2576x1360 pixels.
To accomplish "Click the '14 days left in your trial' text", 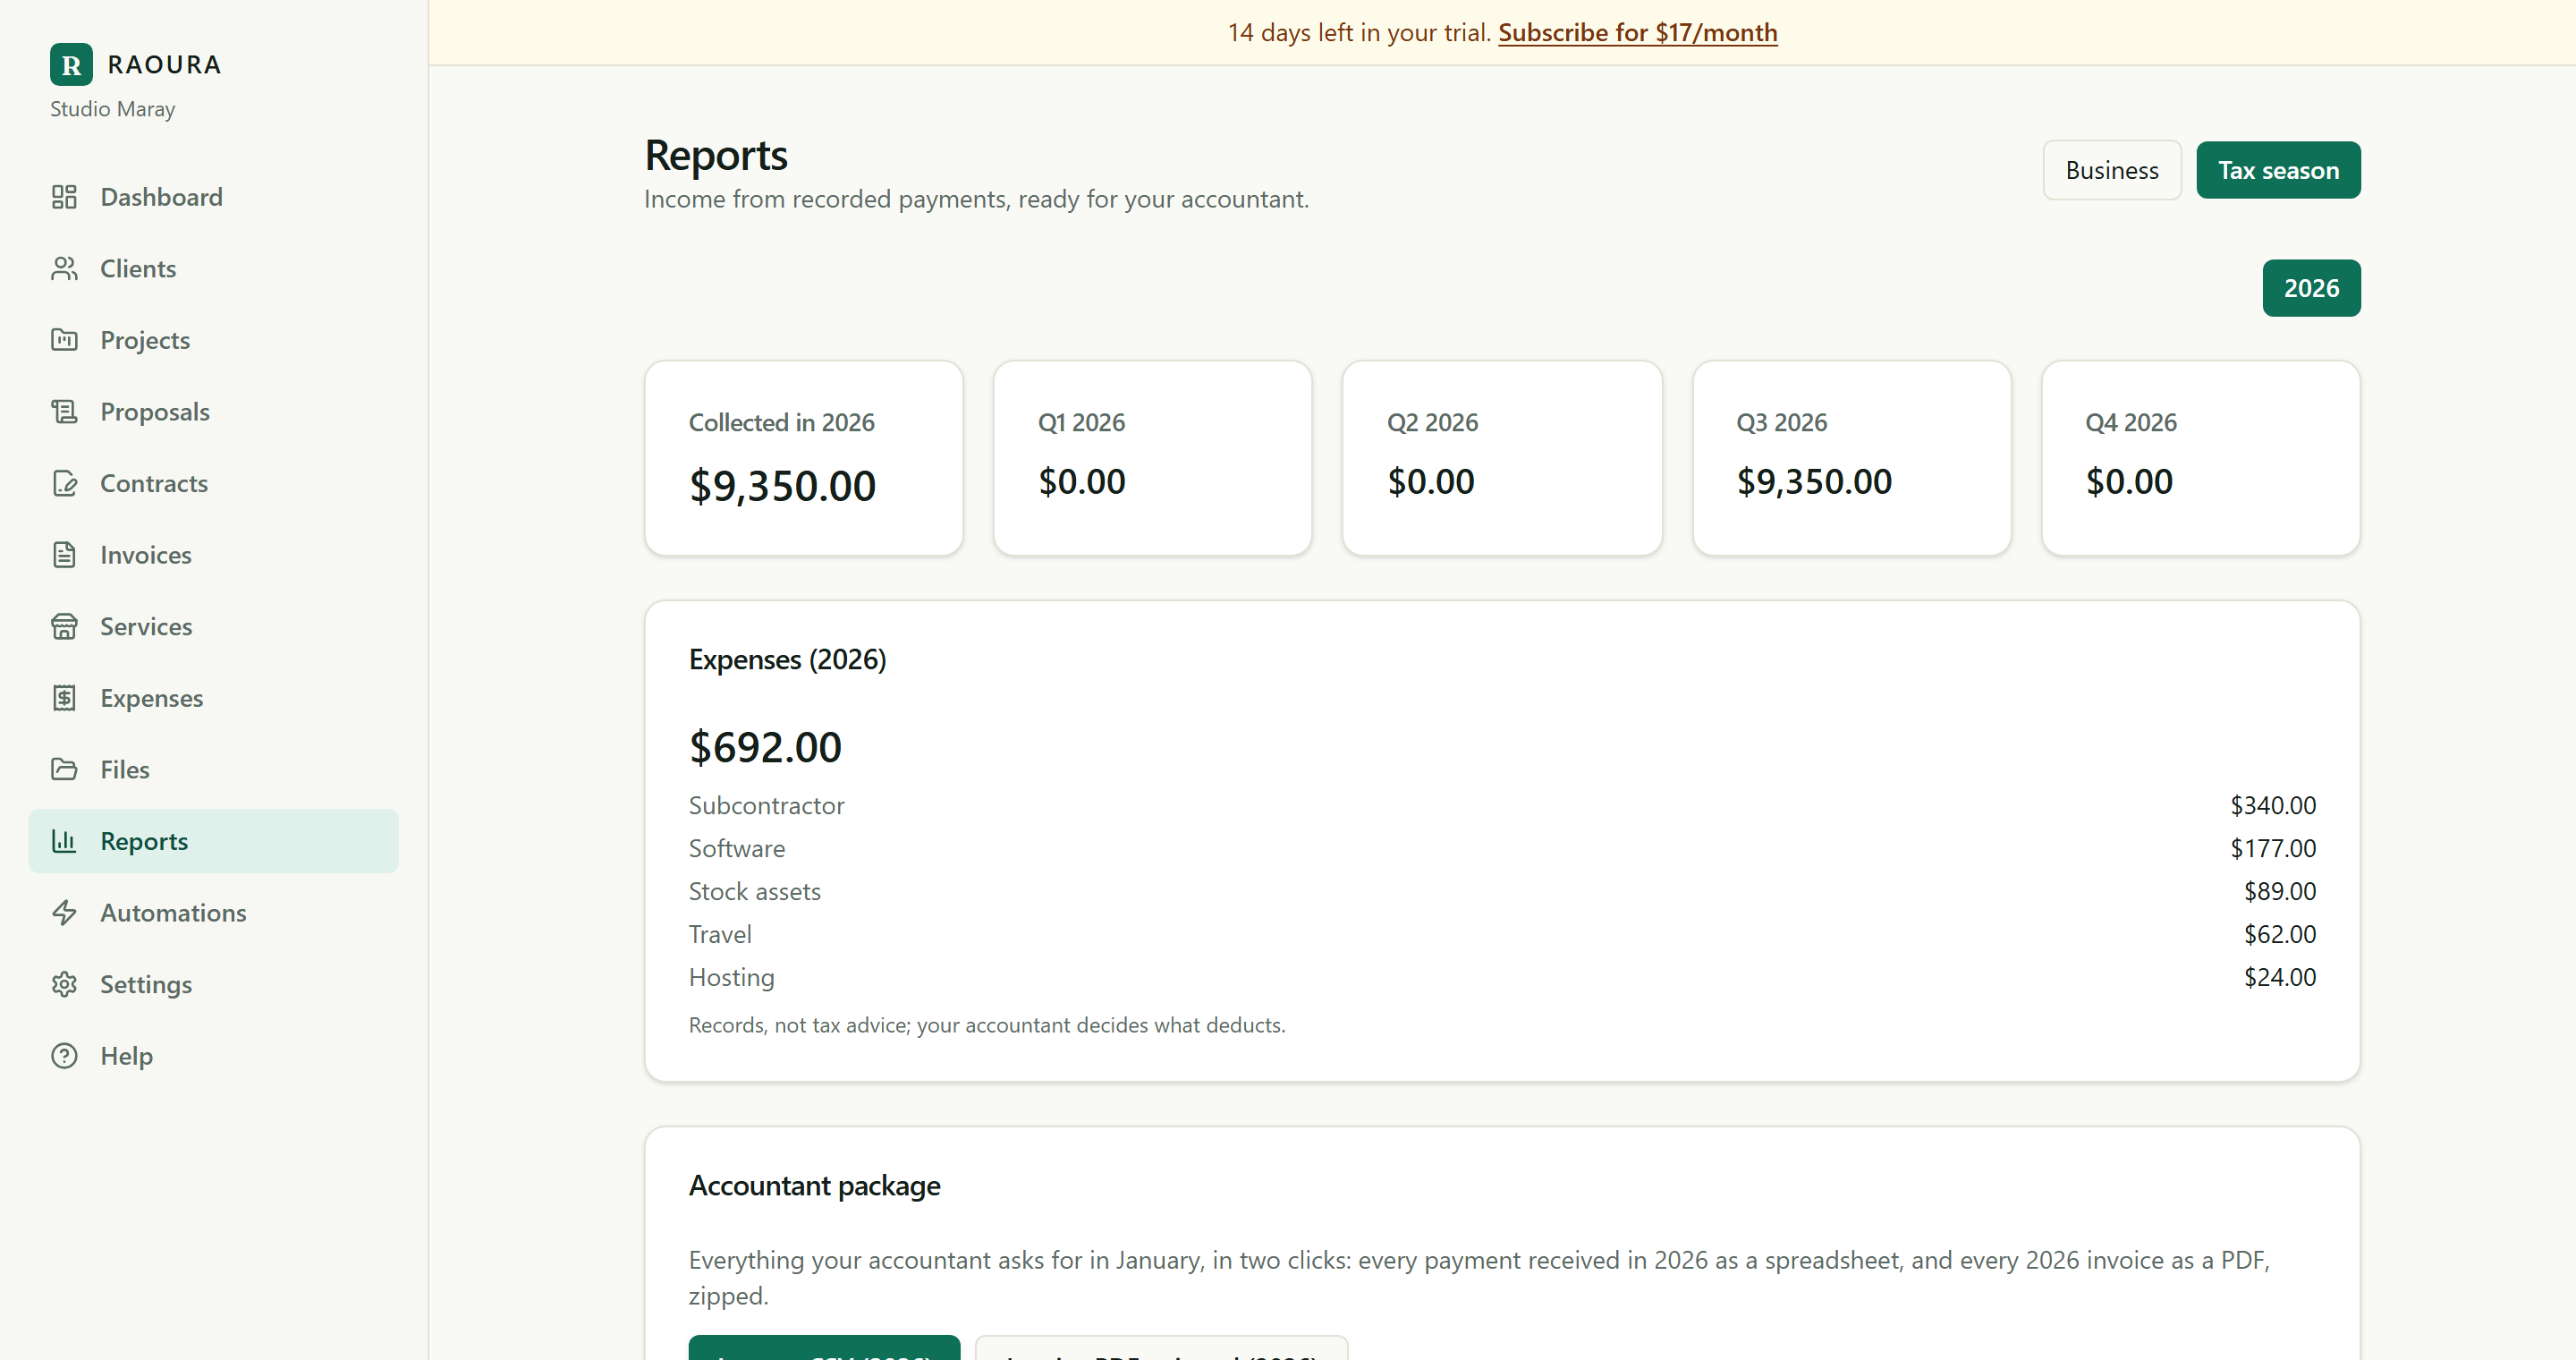I will click(1359, 33).
